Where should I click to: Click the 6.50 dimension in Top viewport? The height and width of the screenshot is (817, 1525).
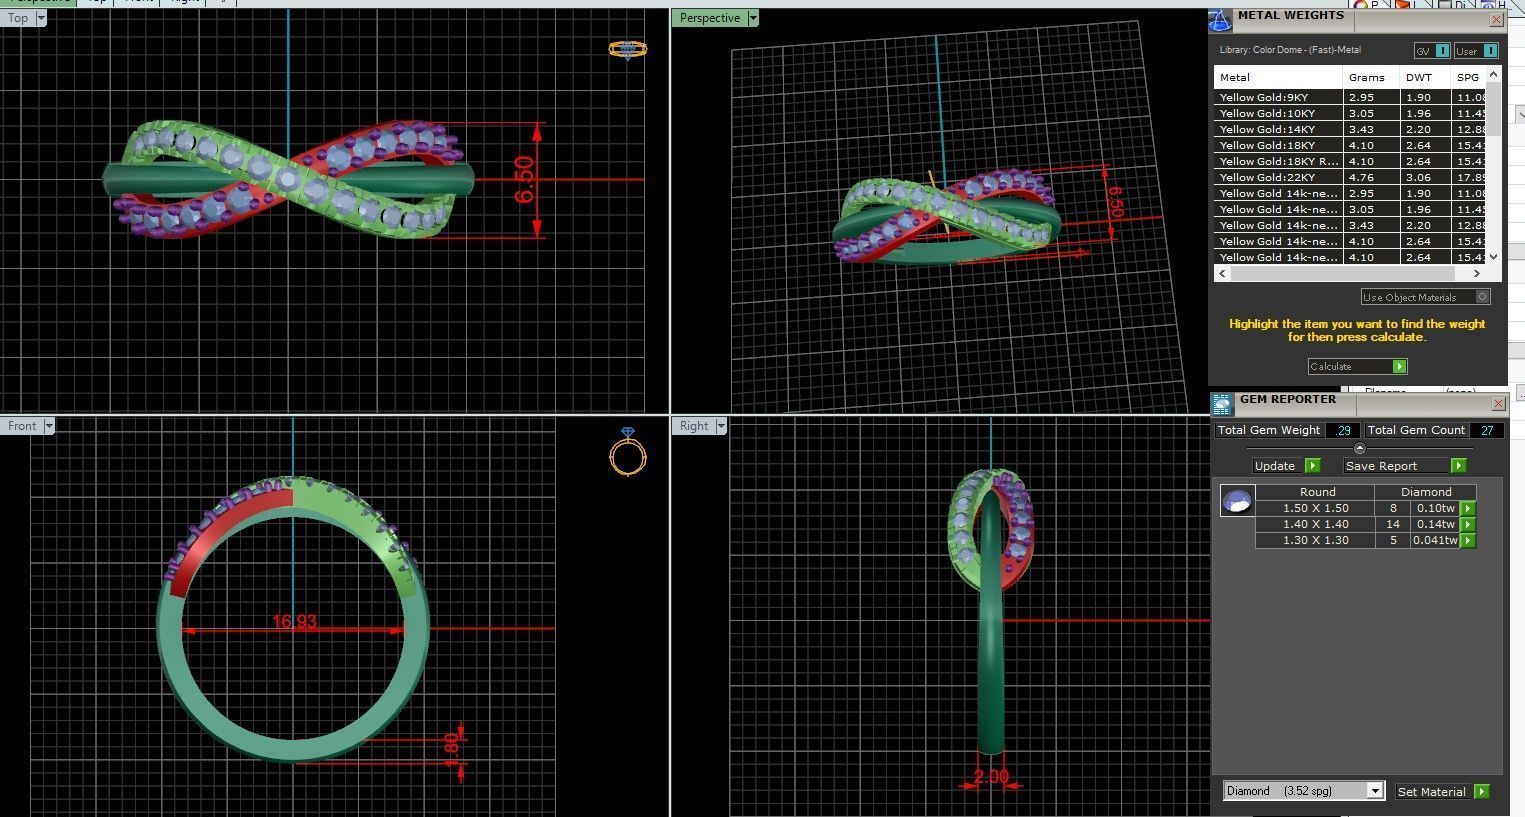524,180
